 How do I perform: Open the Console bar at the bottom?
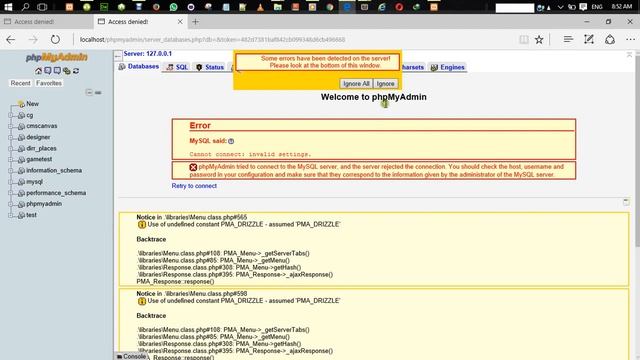coord(131,356)
